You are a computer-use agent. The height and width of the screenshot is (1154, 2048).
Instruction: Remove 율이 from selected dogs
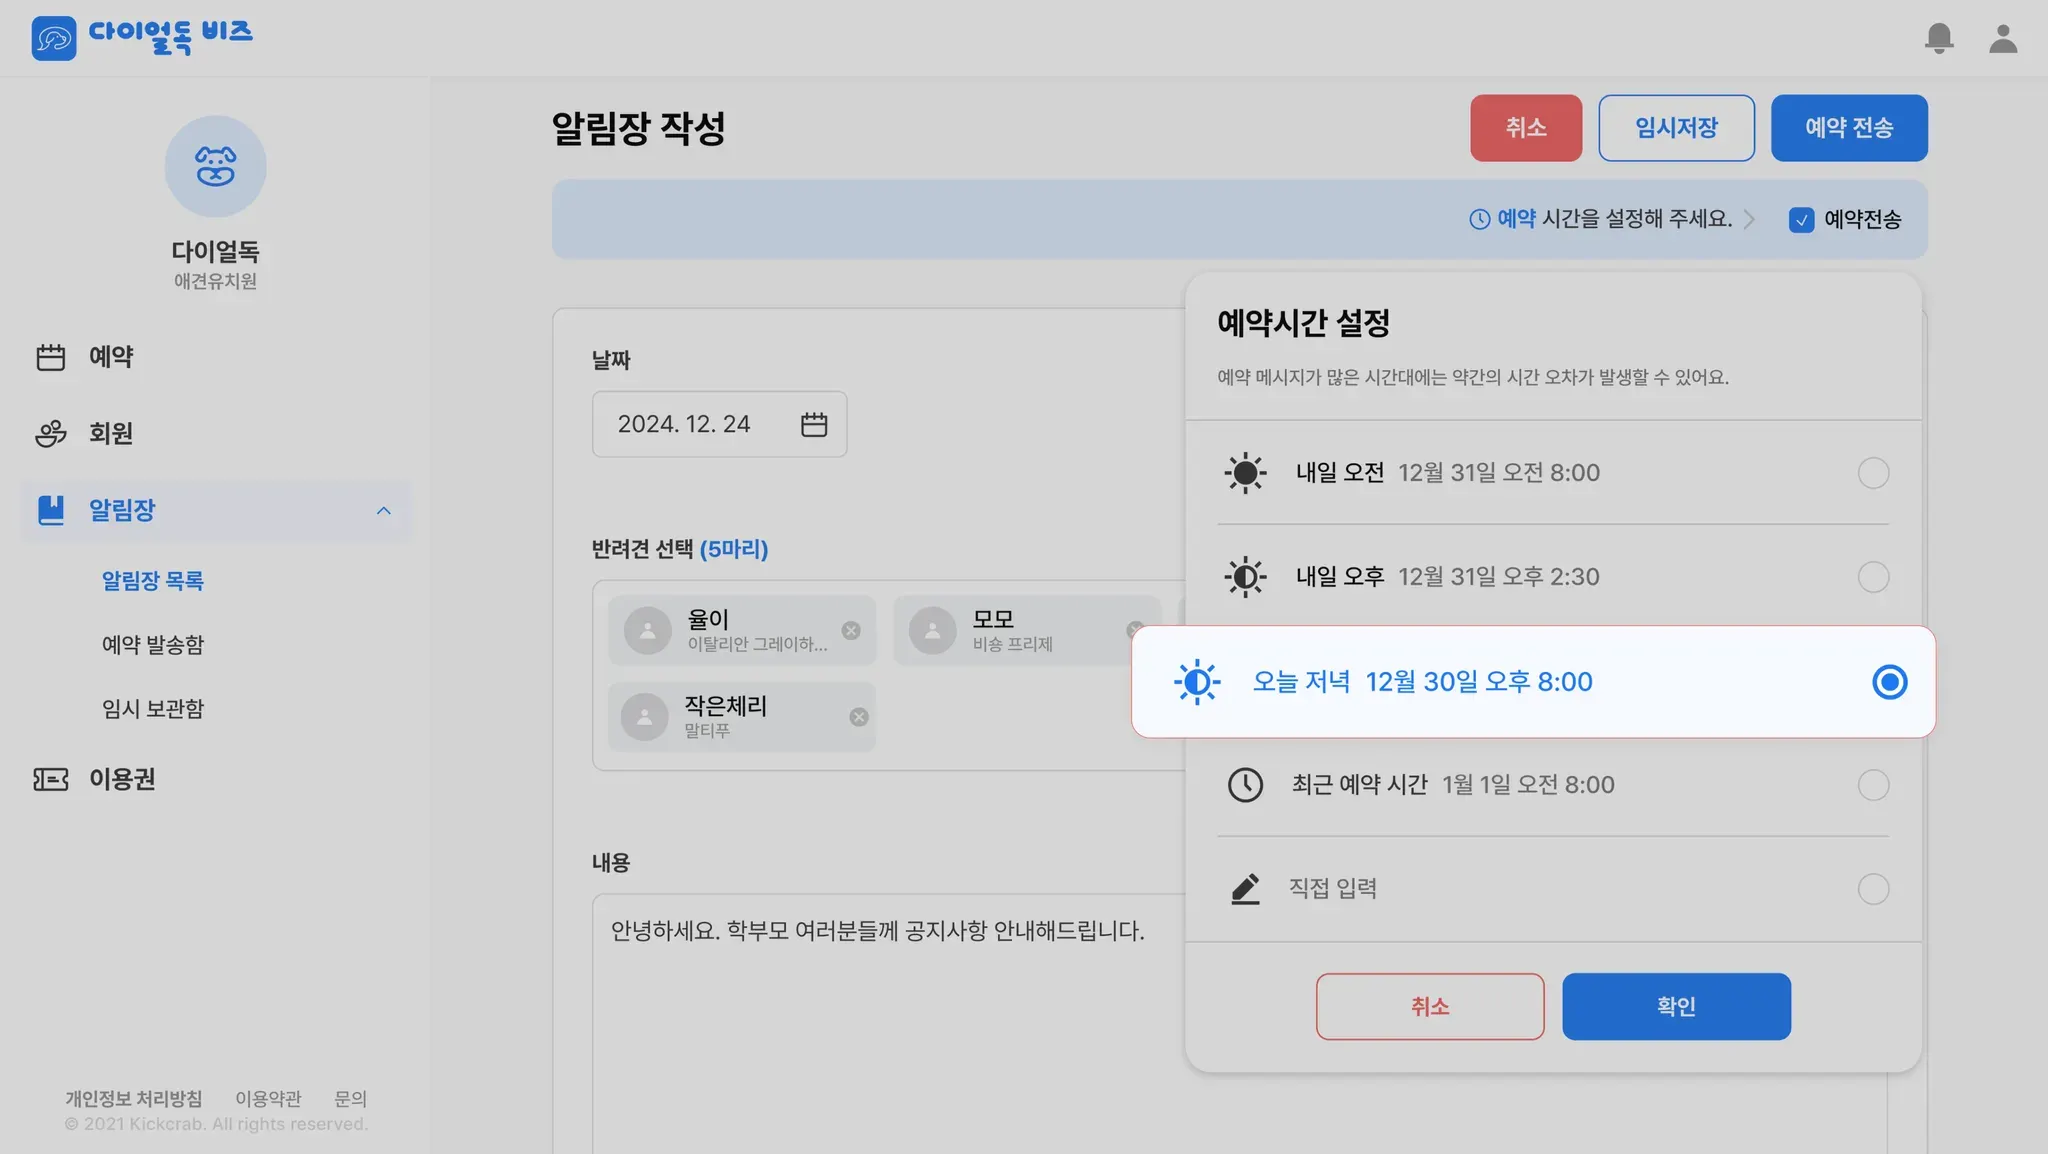[851, 630]
